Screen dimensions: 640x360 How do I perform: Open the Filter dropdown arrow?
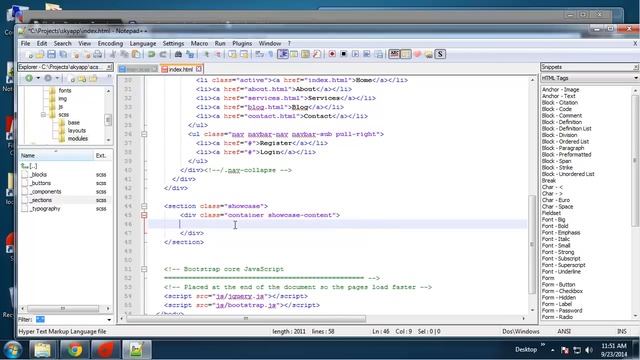click(x=109, y=320)
